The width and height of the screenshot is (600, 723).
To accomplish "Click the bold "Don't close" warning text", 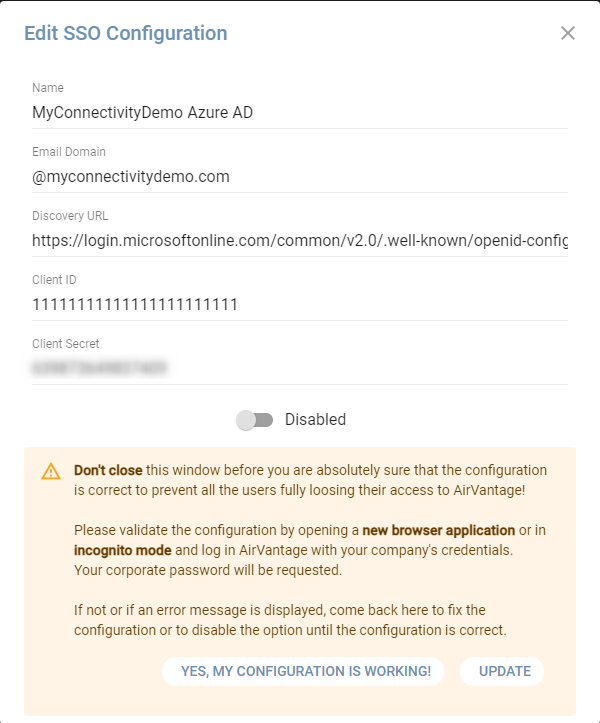I will (x=110, y=470).
